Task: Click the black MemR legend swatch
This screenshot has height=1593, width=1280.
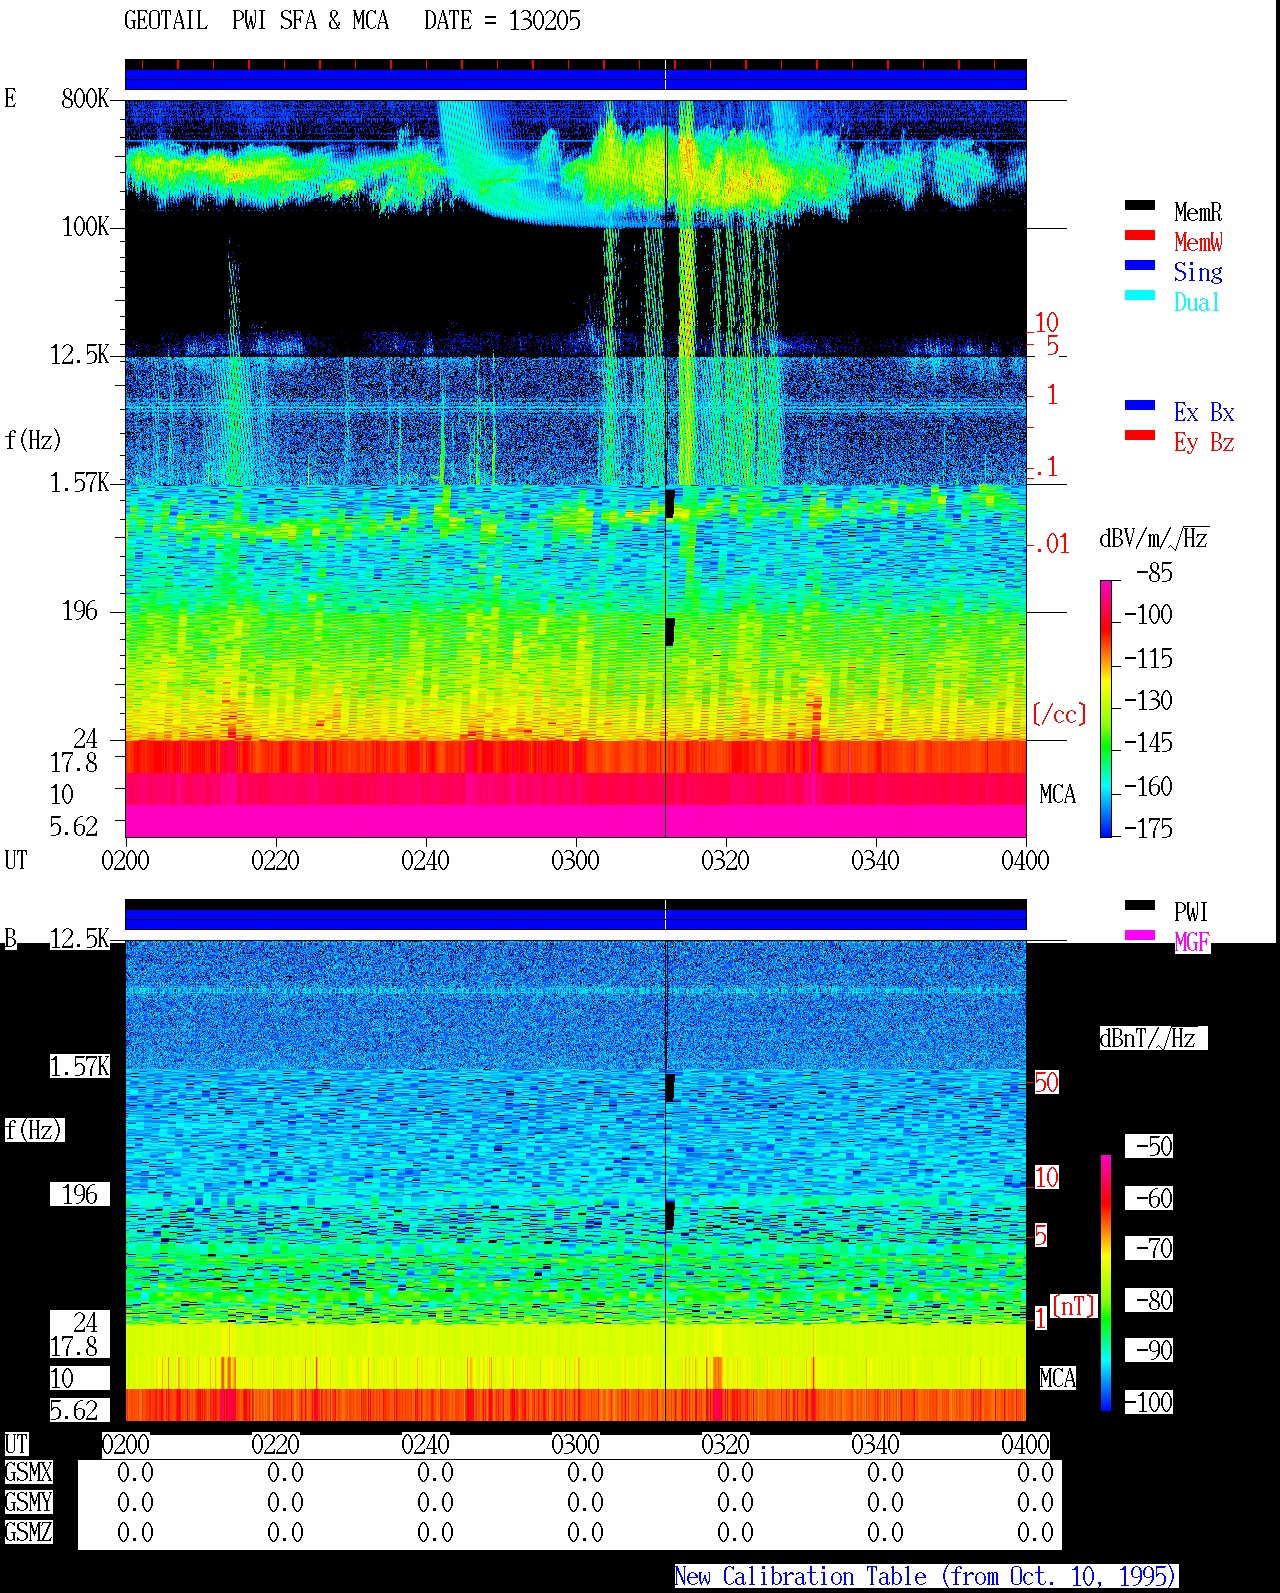Action: pos(1140,205)
